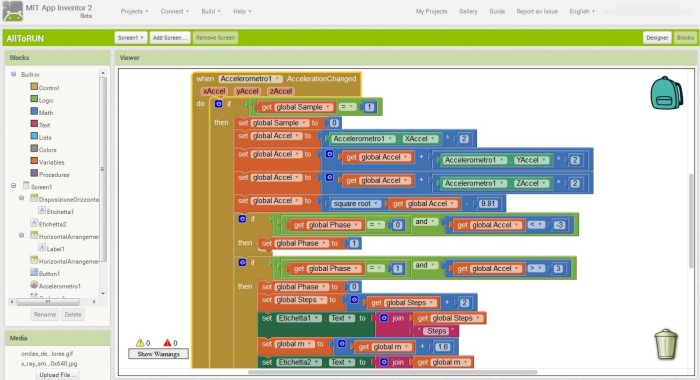Click mutator gear on first if block

(218, 104)
